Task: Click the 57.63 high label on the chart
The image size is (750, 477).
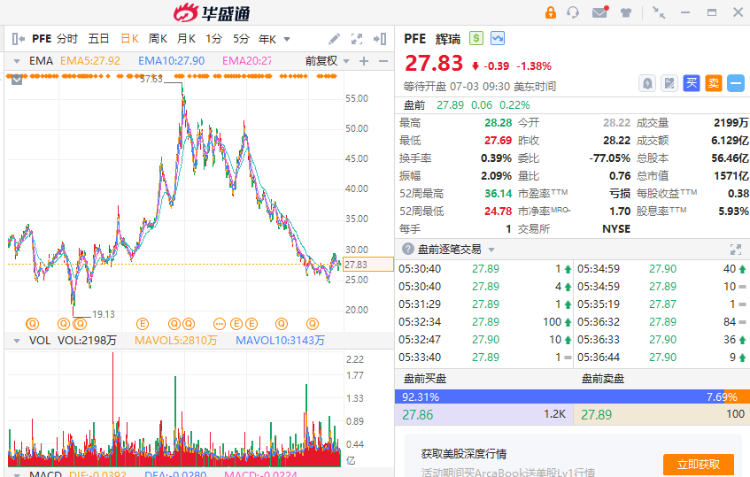Action: coord(151,79)
